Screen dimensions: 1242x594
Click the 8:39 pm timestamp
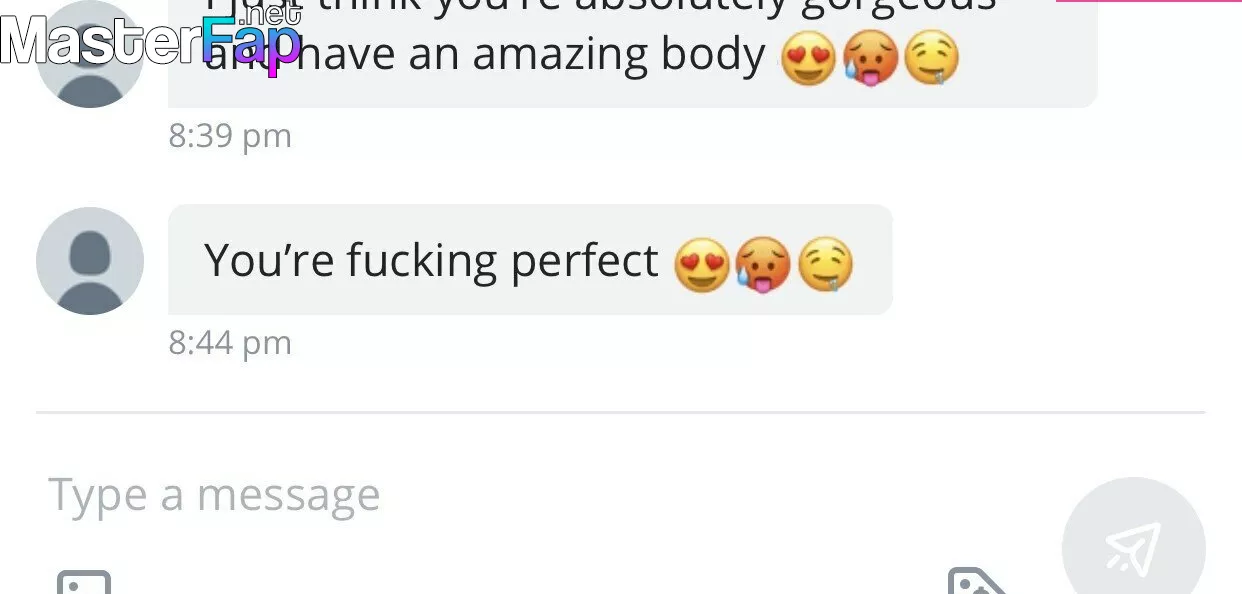230,136
